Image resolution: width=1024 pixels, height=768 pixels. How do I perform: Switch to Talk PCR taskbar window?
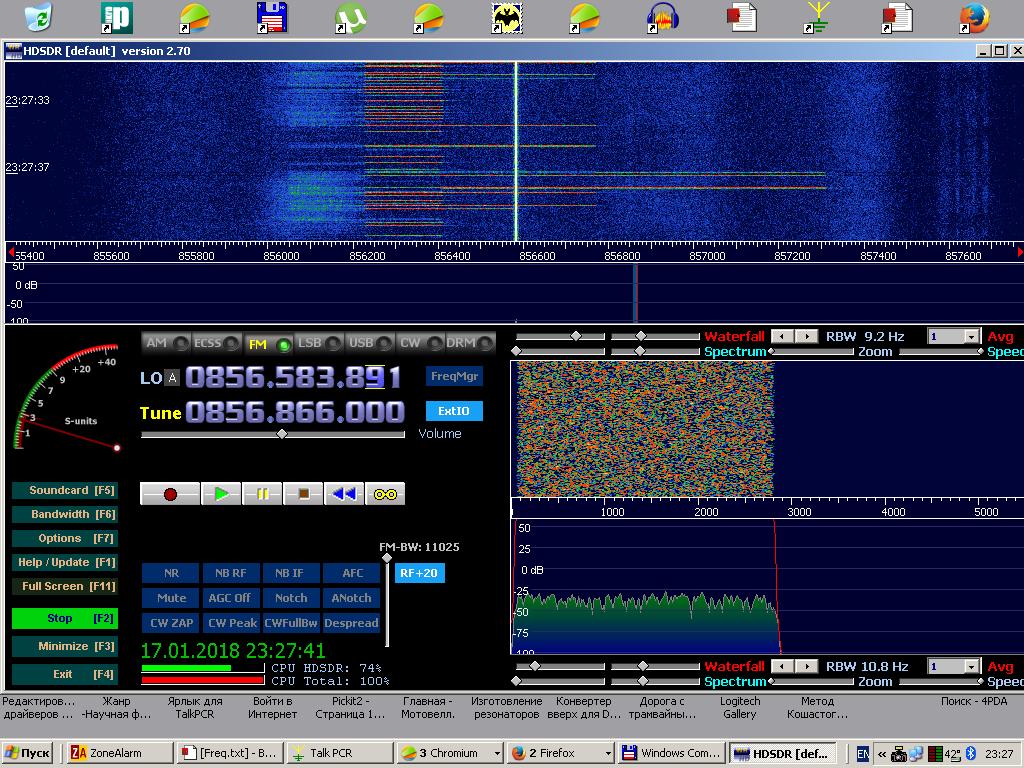tap(340, 753)
